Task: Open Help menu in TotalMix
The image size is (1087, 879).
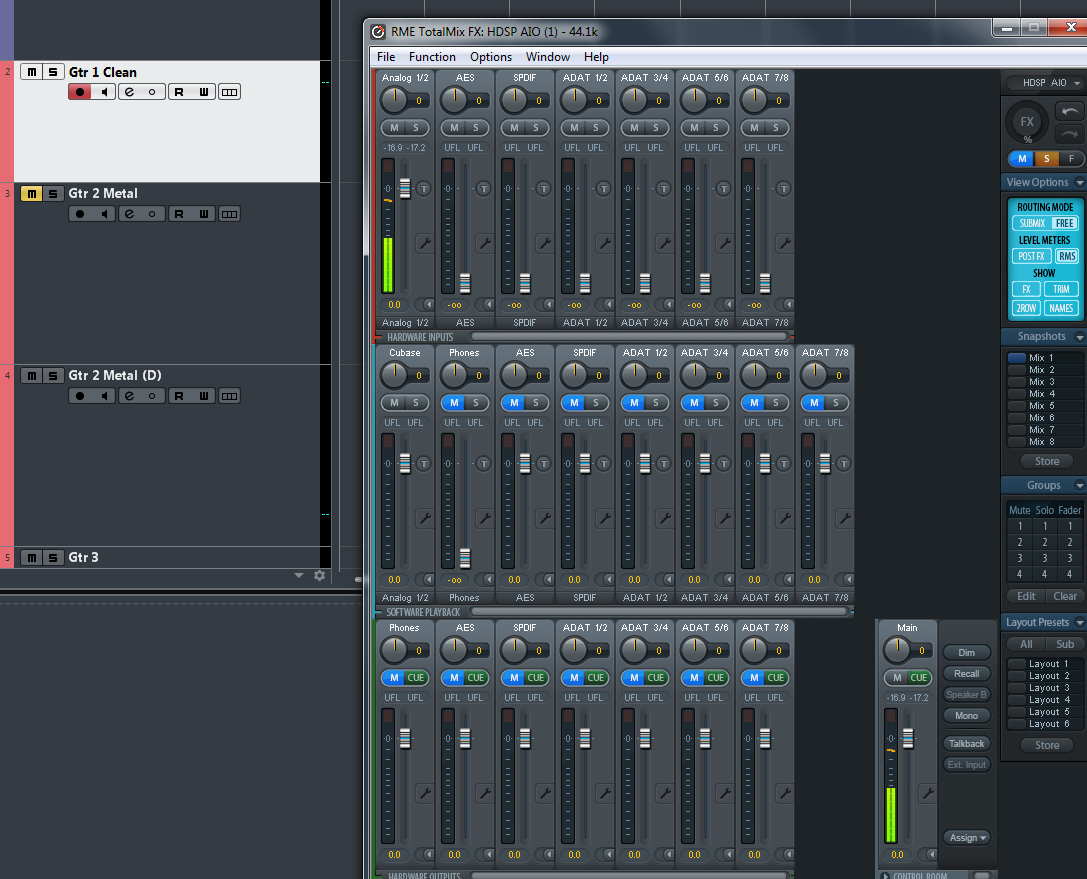Action: point(596,57)
